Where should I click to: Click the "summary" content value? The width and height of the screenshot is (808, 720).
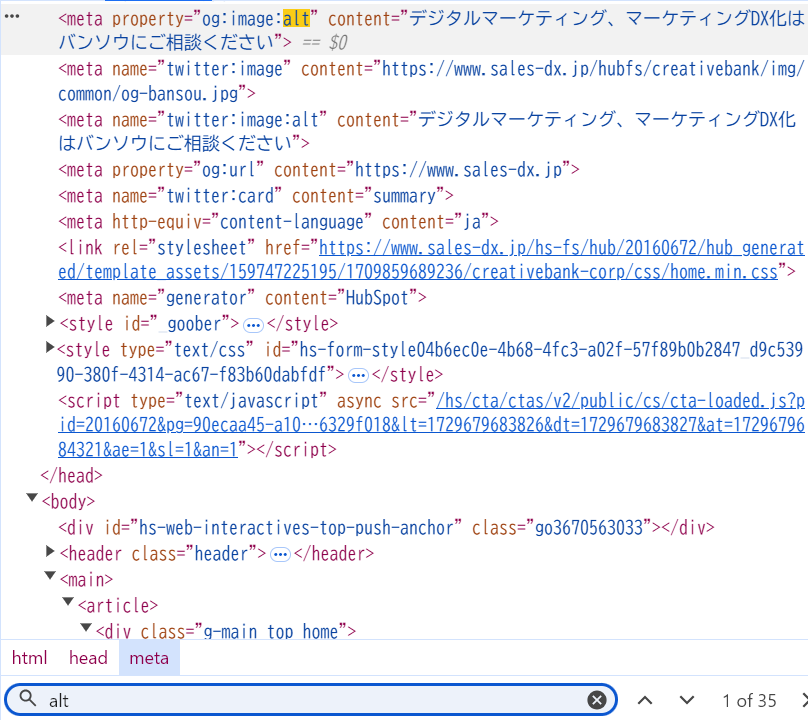pyautogui.click(x=405, y=196)
